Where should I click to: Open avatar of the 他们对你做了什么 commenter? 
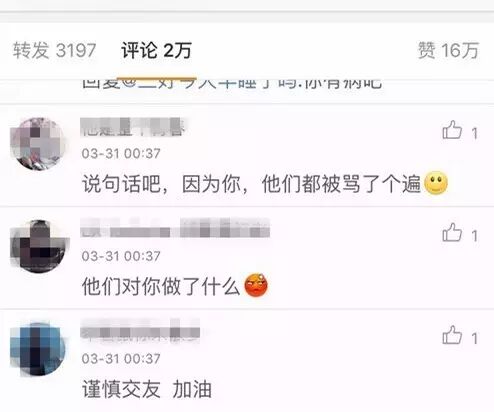click(39, 246)
